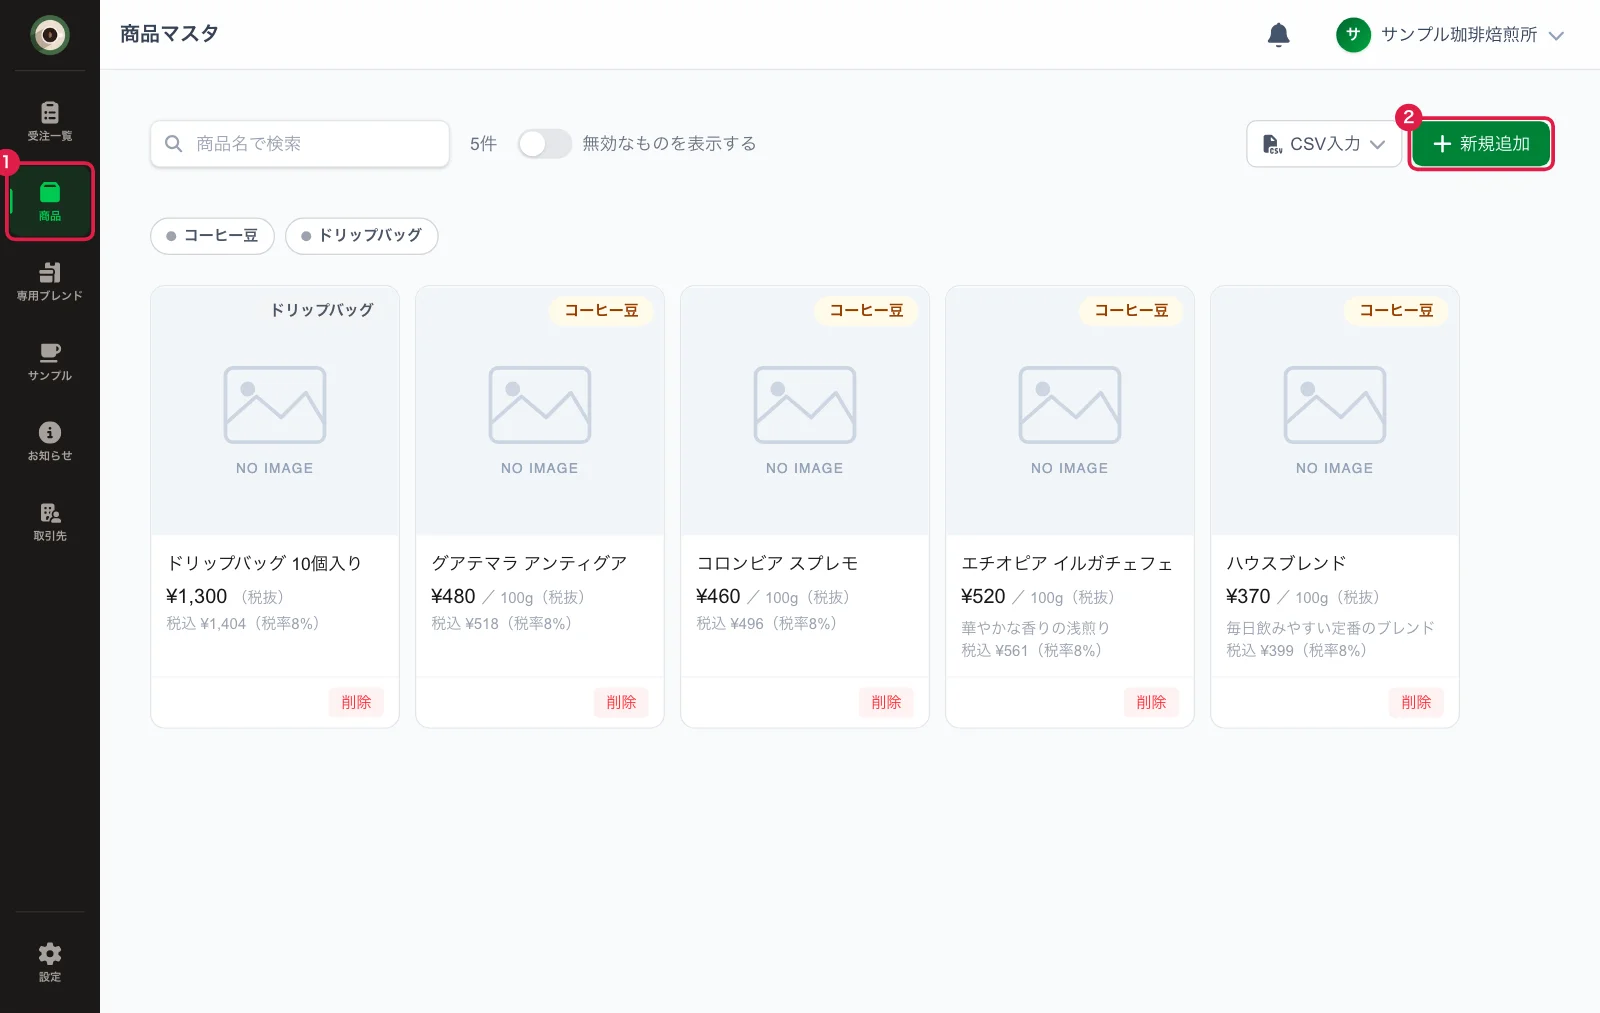The height and width of the screenshot is (1013, 1600).
Task: Click the search magnifier icon
Action: (x=173, y=144)
